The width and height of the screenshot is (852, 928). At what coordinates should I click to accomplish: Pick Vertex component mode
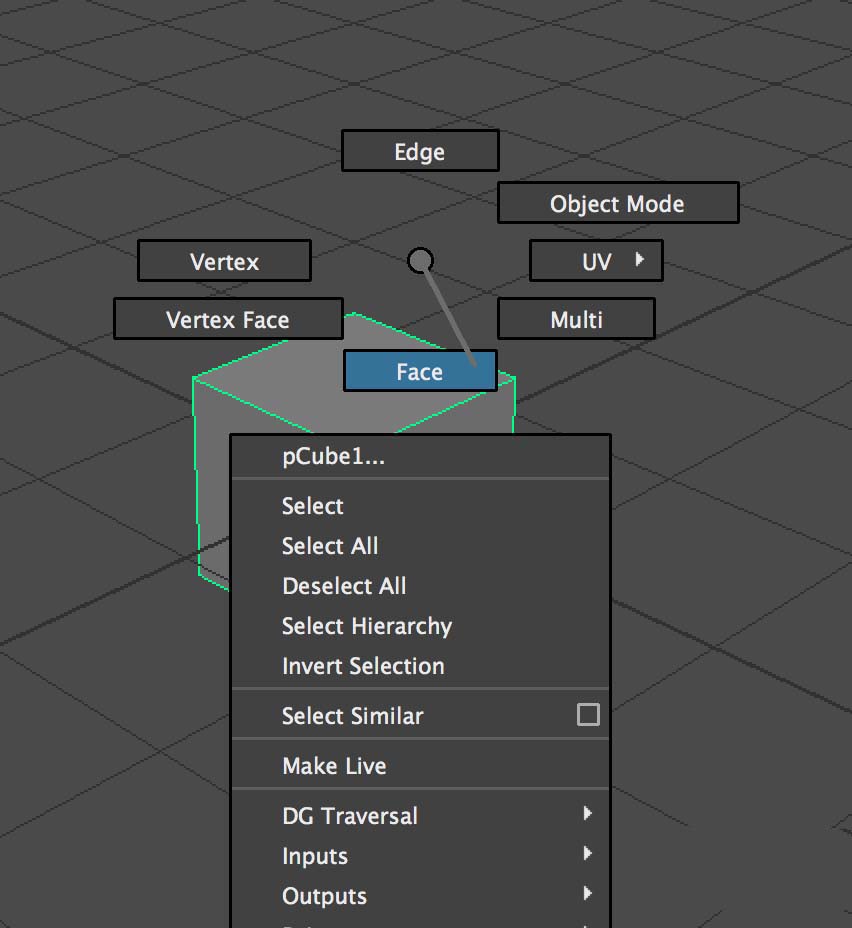tap(224, 261)
